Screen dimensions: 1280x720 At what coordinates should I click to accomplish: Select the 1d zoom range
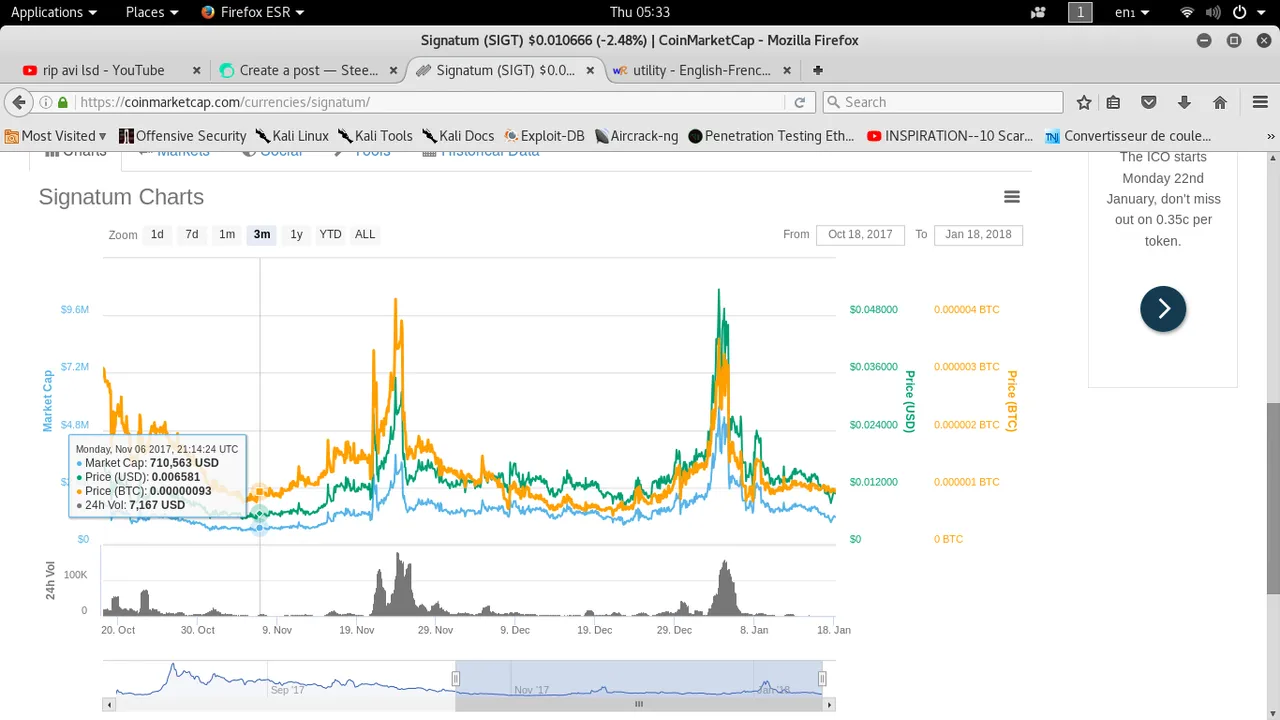[x=157, y=234]
